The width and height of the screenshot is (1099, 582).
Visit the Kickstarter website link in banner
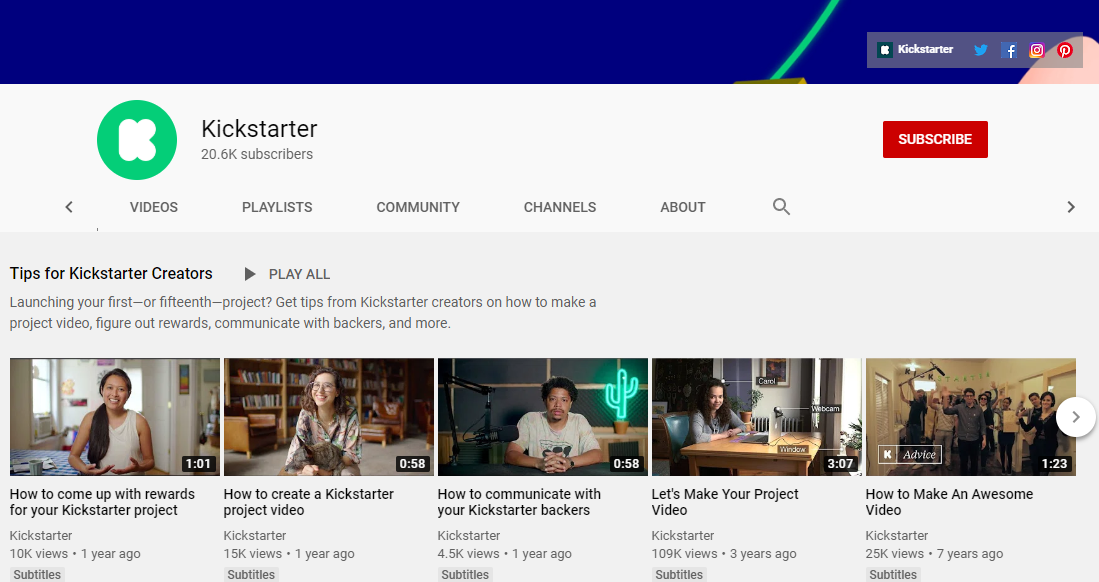click(x=915, y=49)
